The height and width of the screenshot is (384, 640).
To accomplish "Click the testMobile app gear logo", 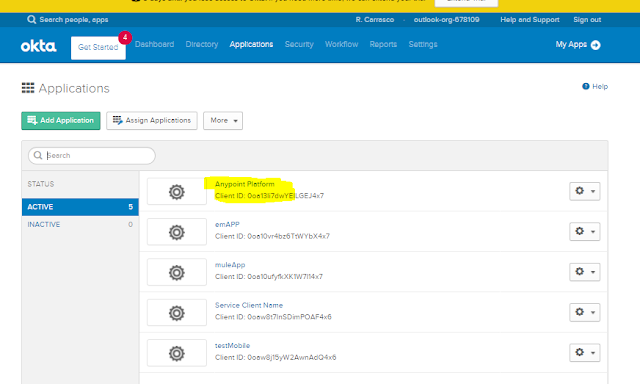I will (177, 353).
